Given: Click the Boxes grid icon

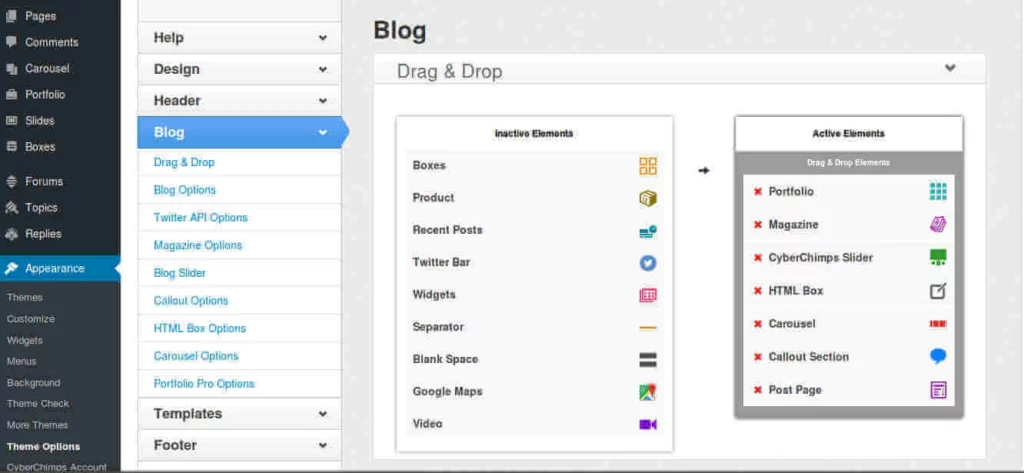Looking at the screenshot, I should pyautogui.click(x=648, y=166).
